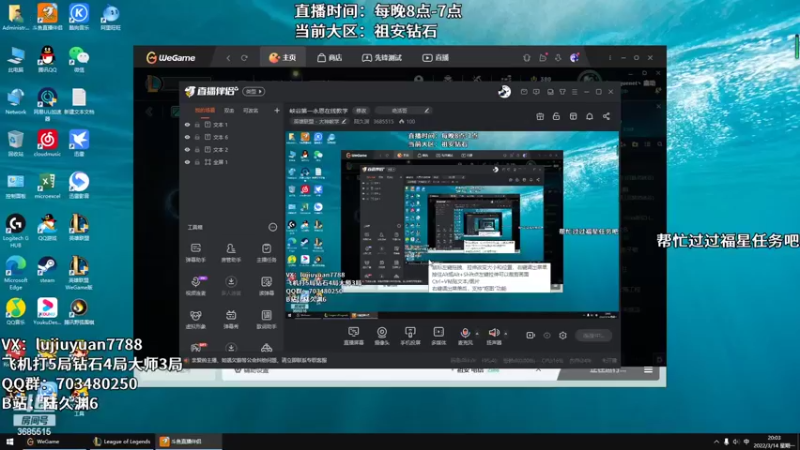Select the 文本 1 source row

(x=232, y=124)
